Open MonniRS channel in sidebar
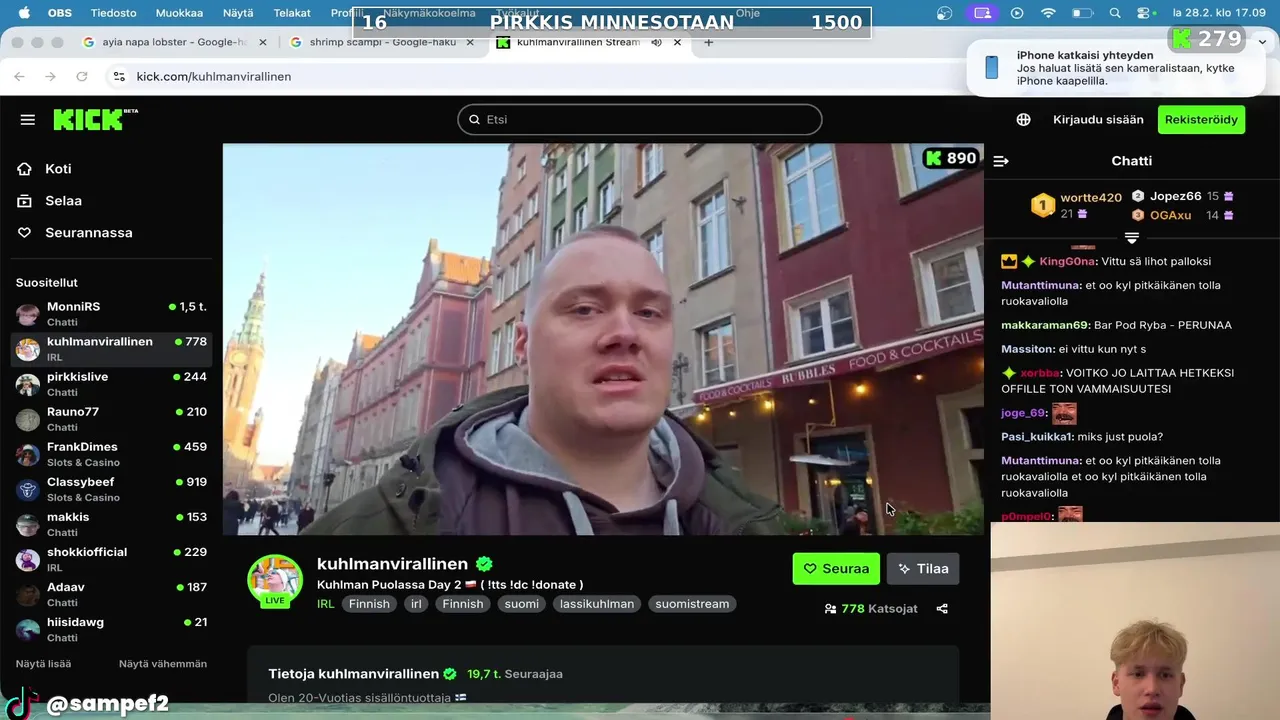This screenshot has height=720, width=1280. point(111,314)
